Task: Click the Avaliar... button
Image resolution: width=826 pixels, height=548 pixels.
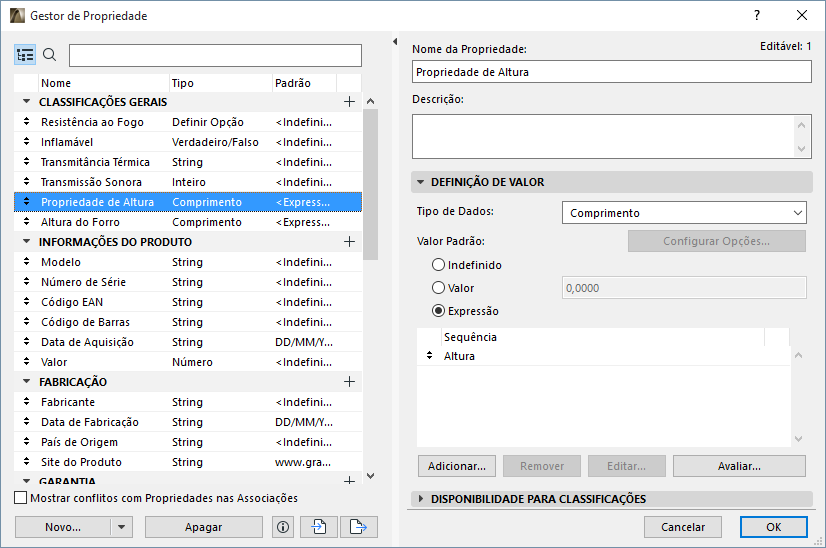Action: tap(739, 466)
